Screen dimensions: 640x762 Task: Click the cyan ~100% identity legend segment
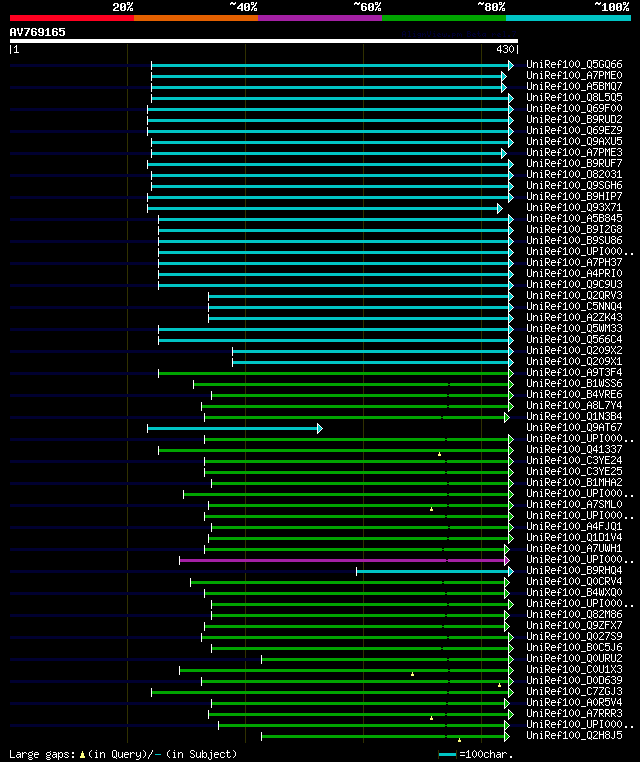568,18
